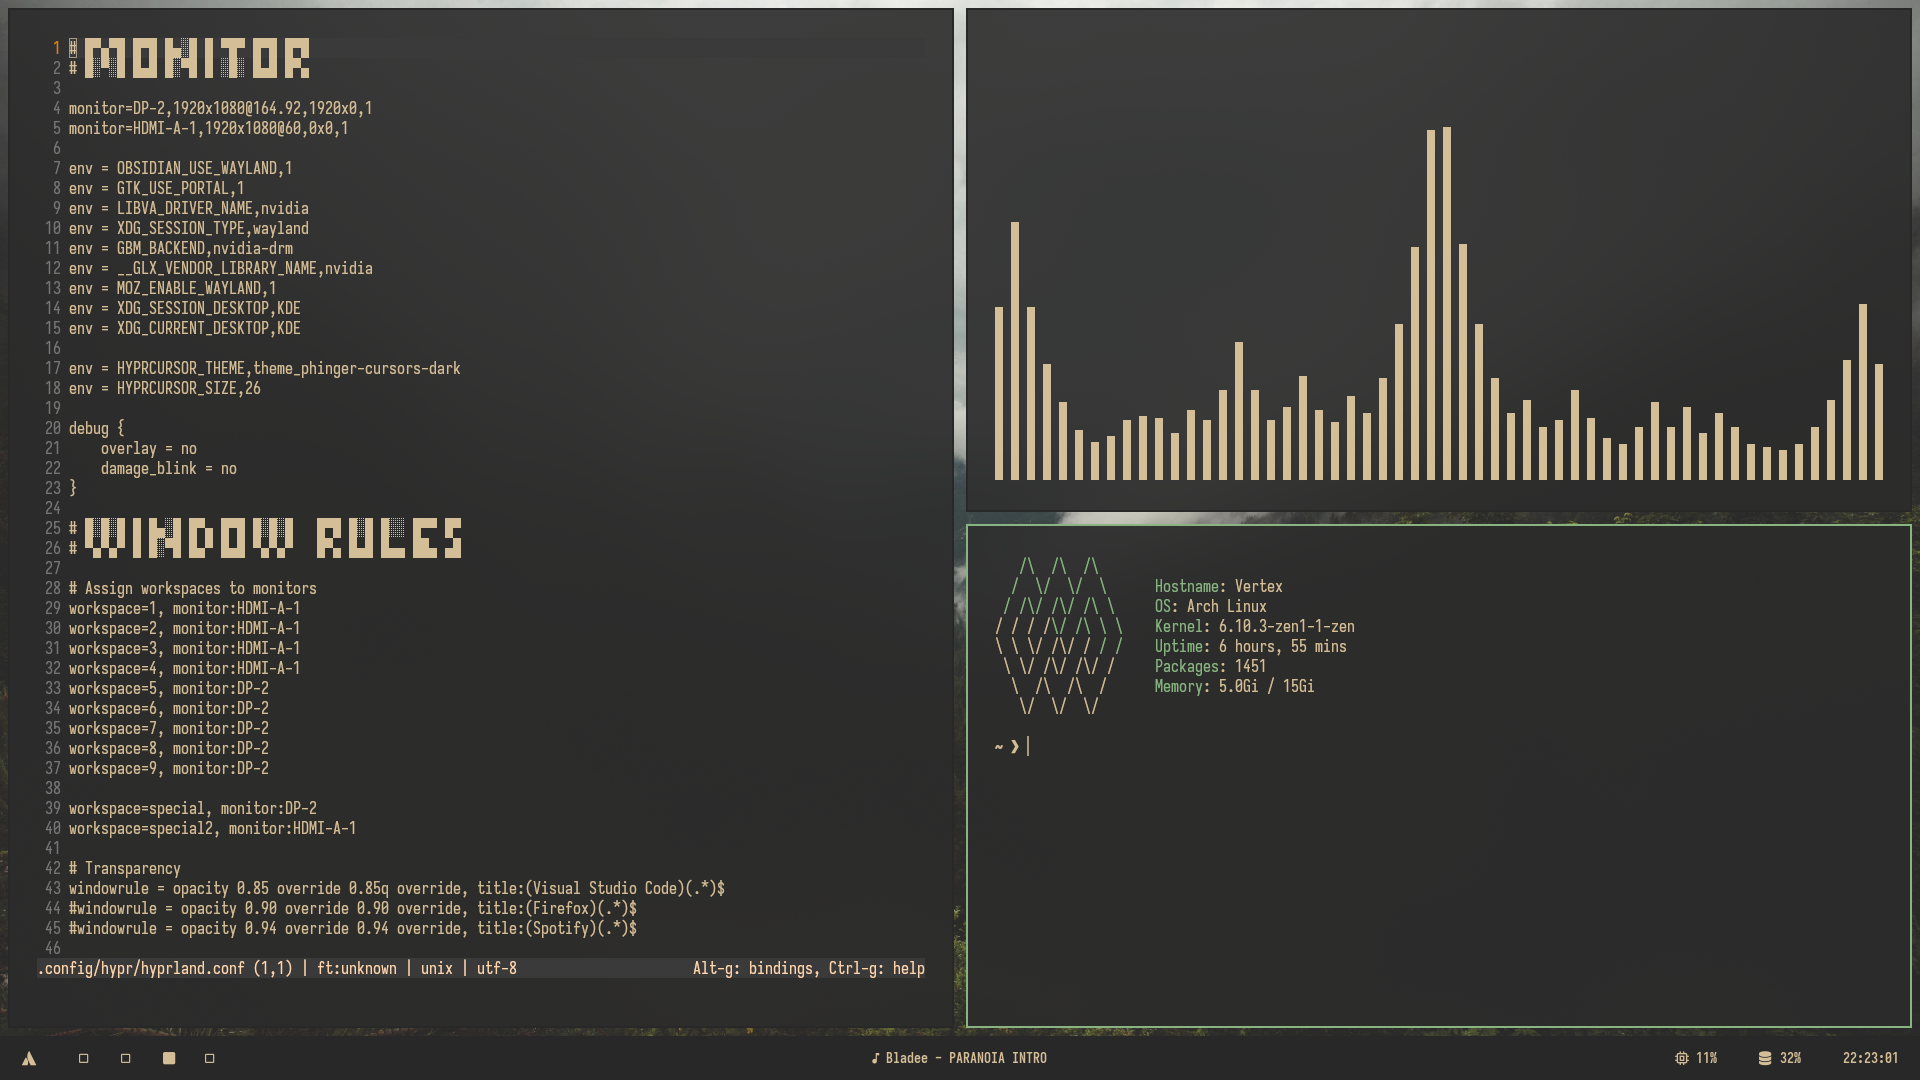
Task: Switch to the first workspace indicator square
Action: [x=84, y=1058]
